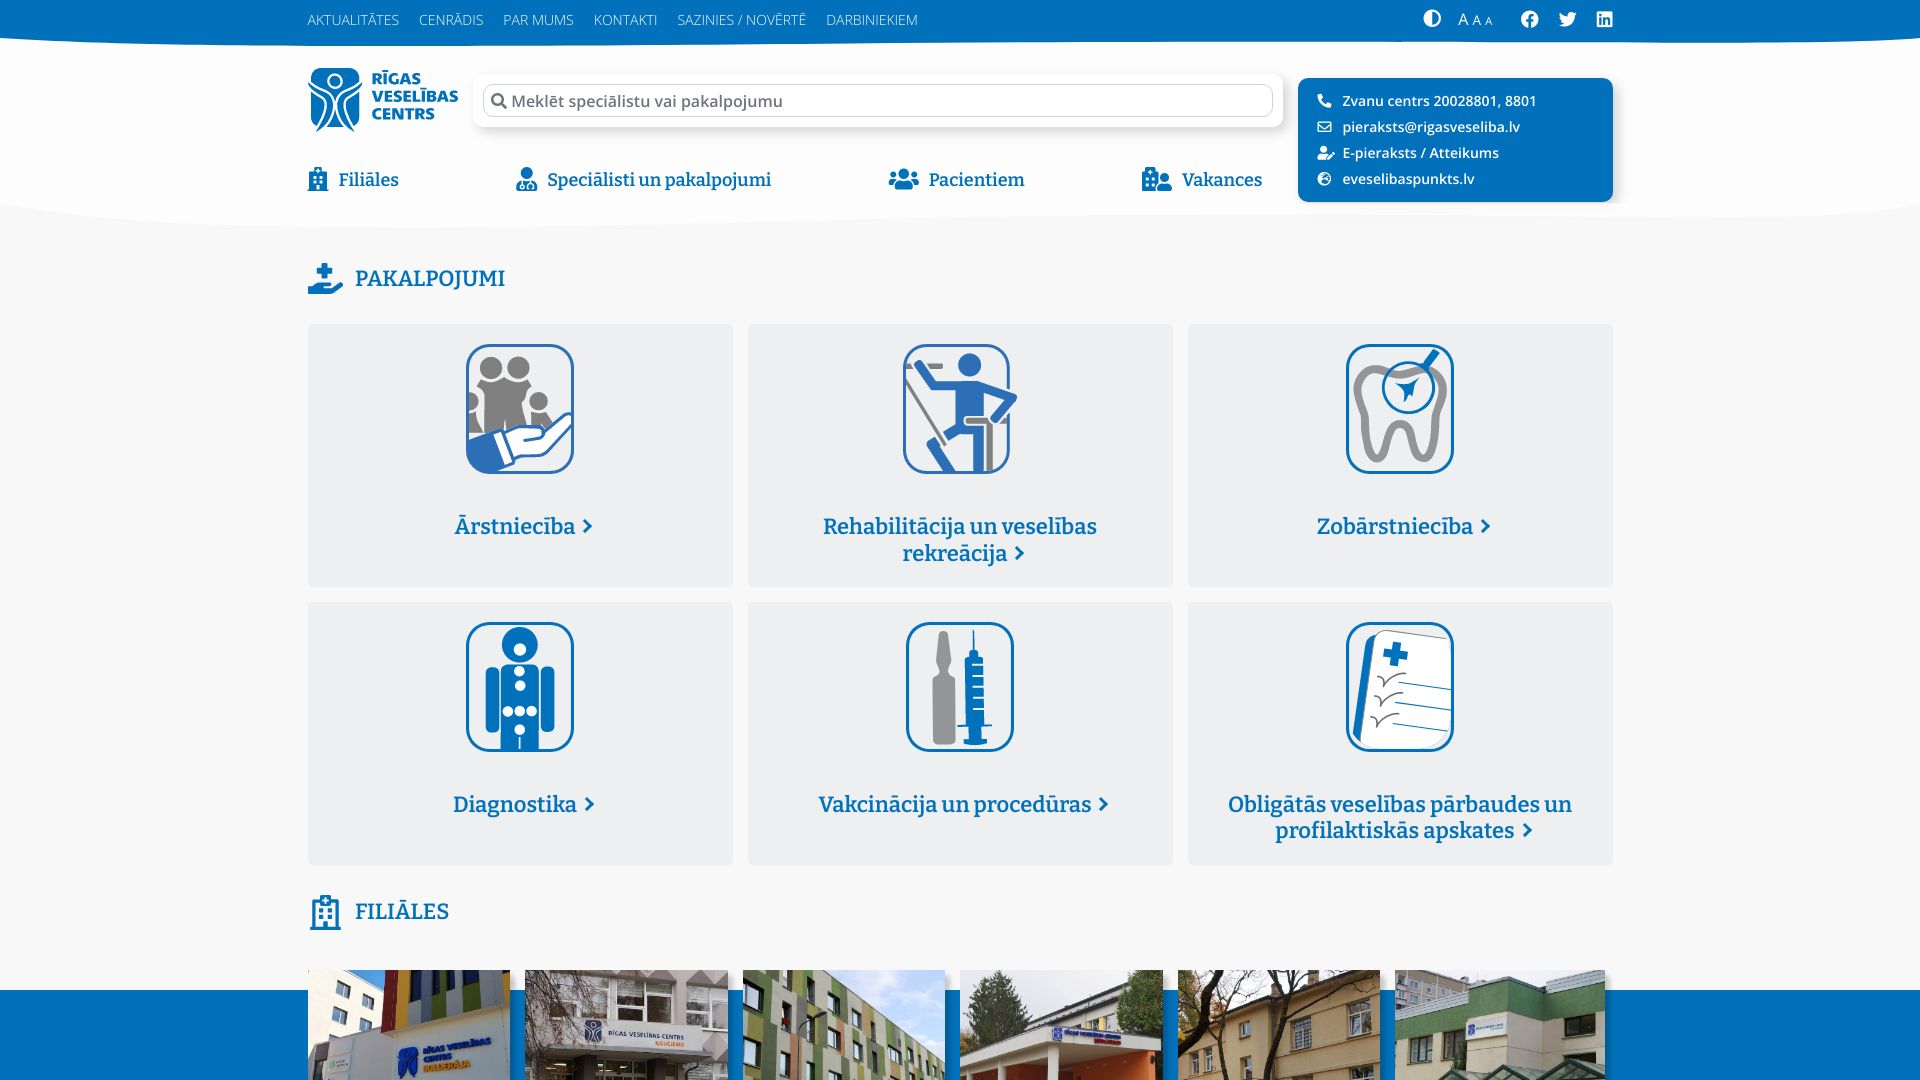Open the Ārstniecība service link

coord(524,526)
